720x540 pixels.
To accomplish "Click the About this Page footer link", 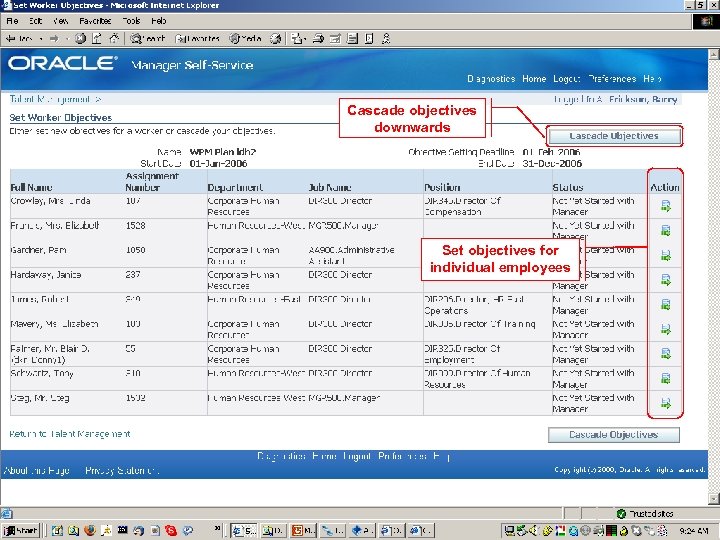I will pyautogui.click(x=37, y=470).
